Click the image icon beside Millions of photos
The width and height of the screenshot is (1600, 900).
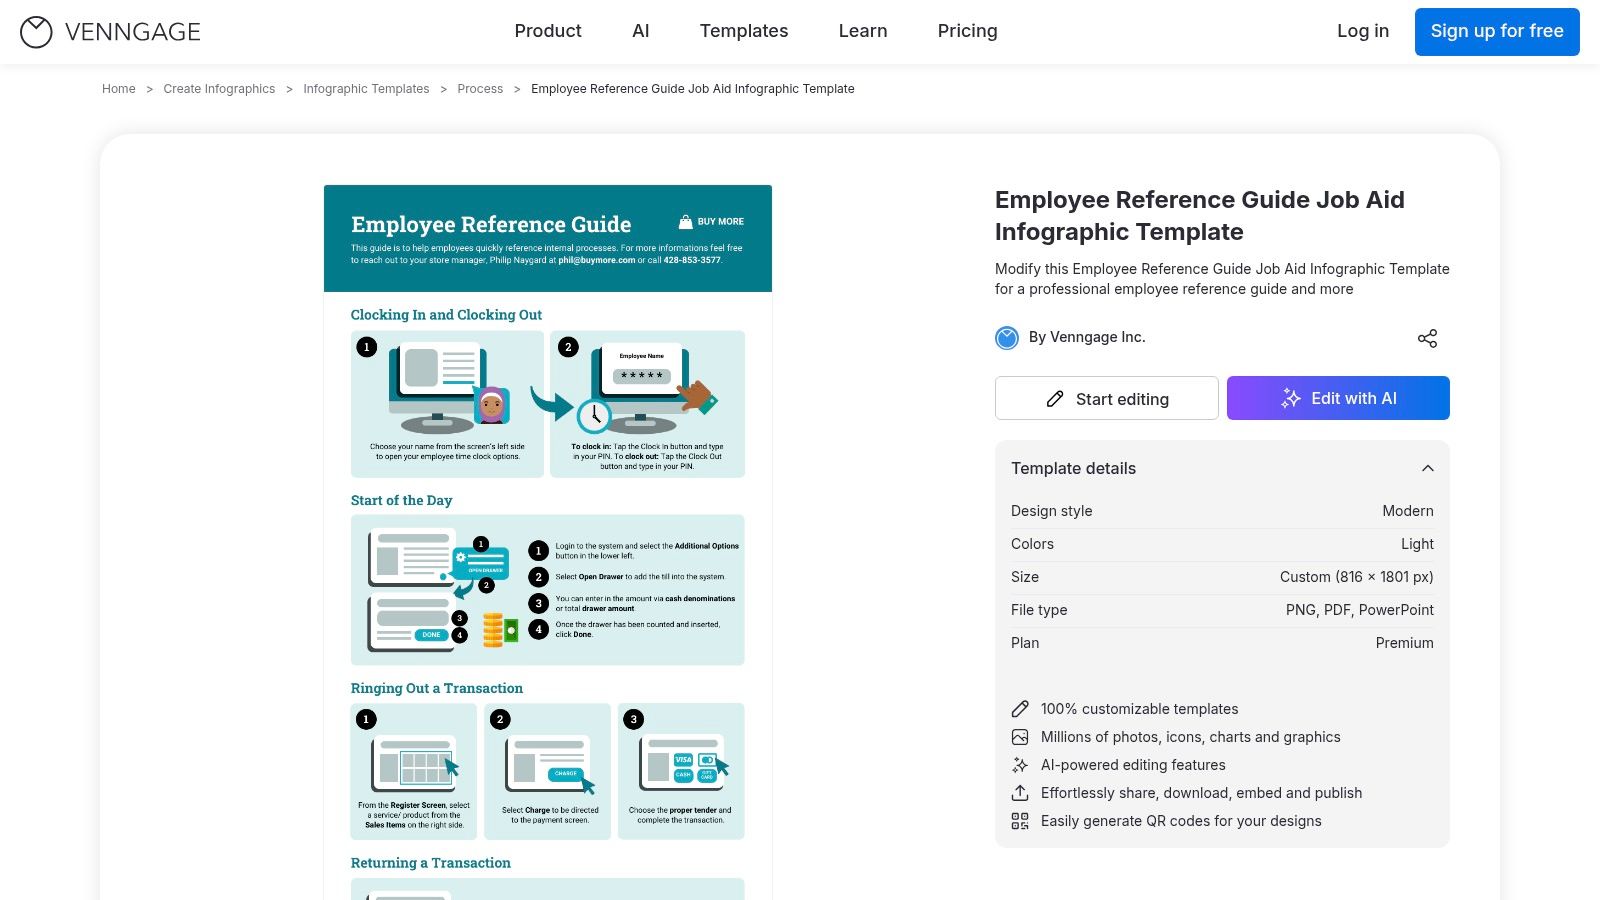[x=1020, y=737]
